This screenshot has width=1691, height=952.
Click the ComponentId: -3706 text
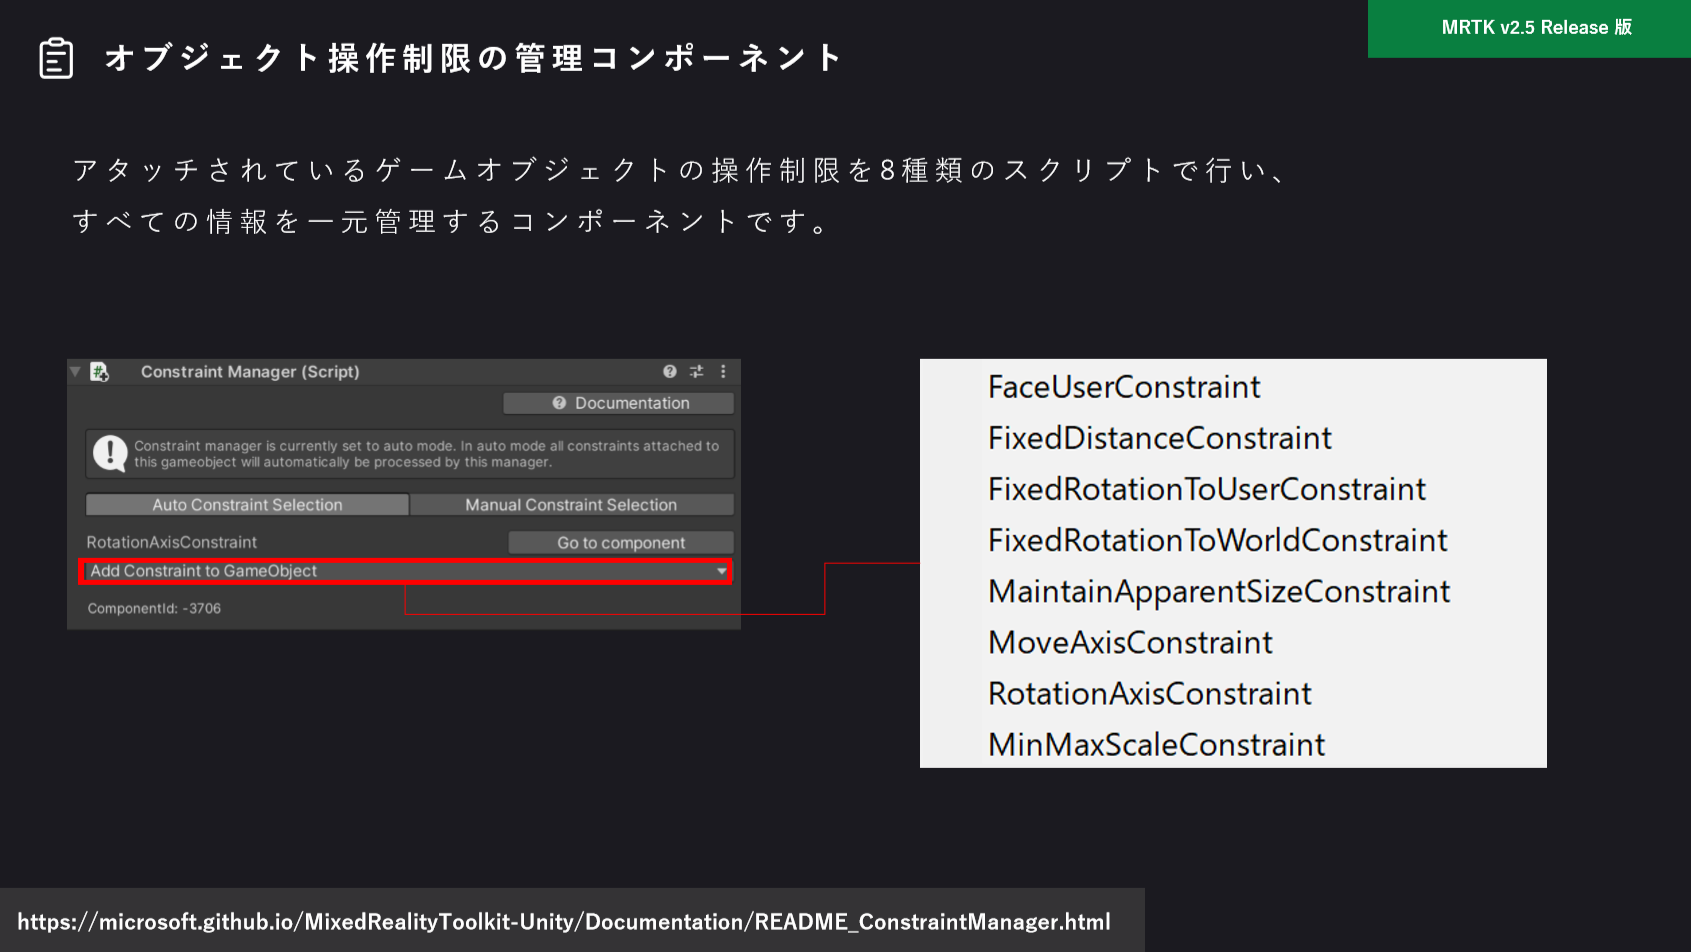coord(154,608)
